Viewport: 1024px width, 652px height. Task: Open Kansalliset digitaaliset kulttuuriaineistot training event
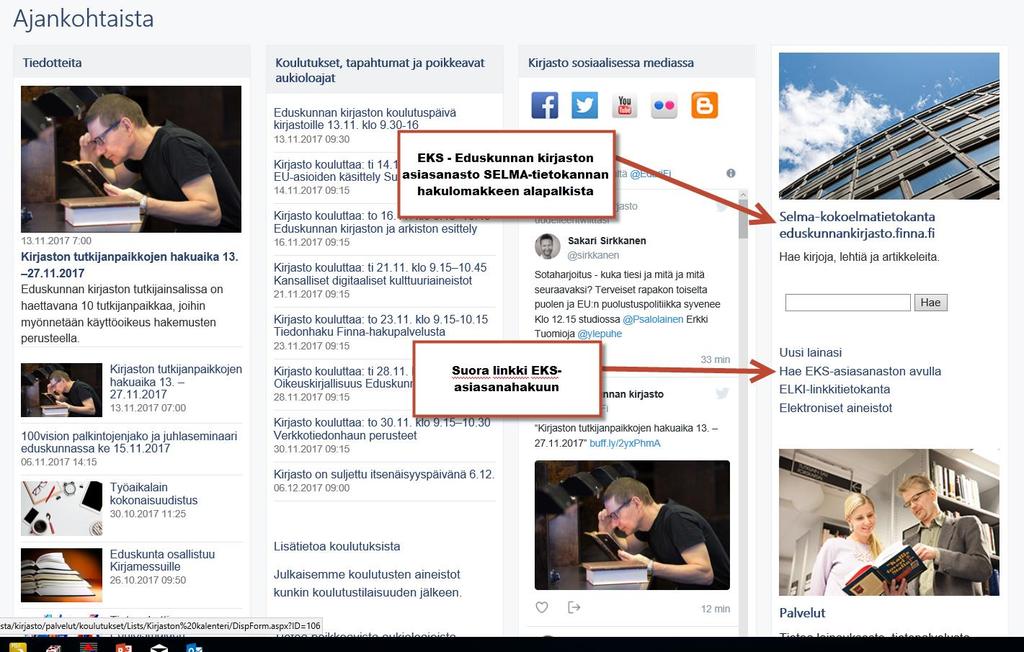point(380,274)
